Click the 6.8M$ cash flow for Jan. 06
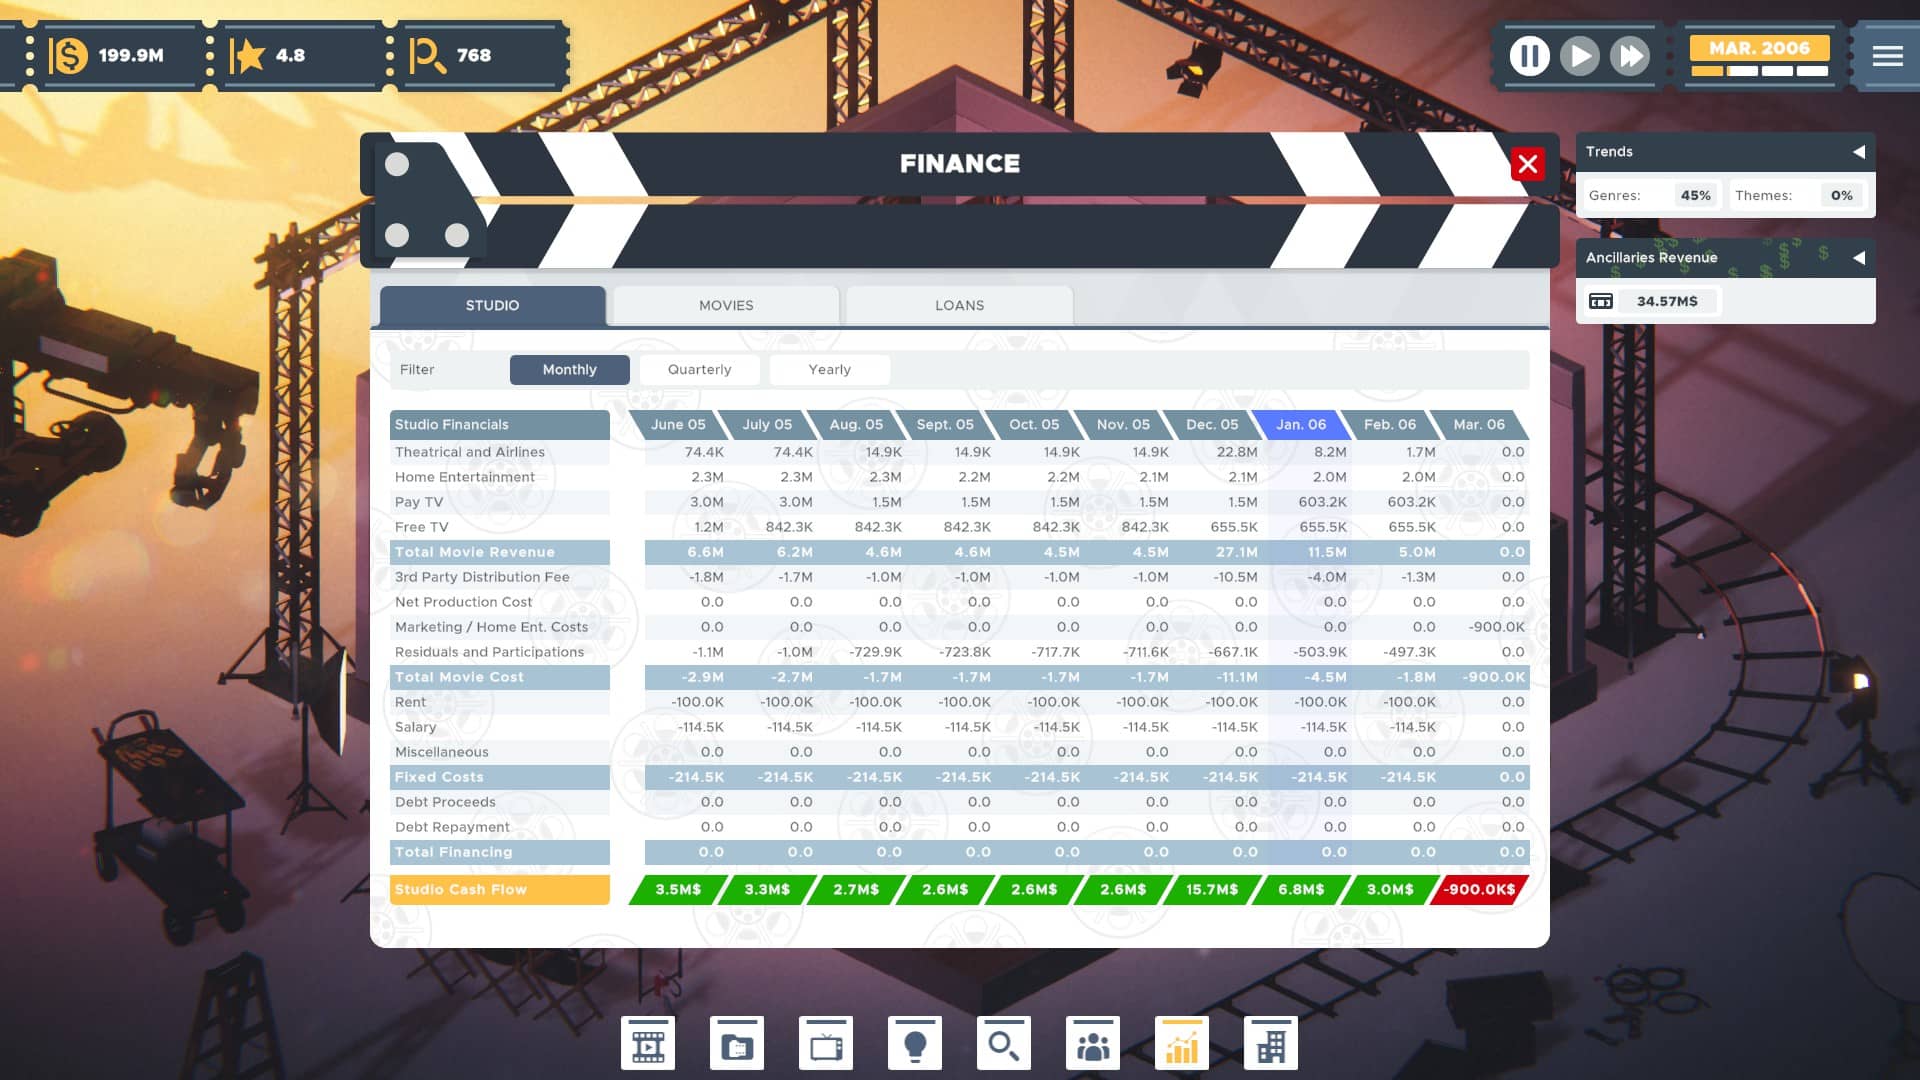The width and height of the screenshot is (1920, 1080). (x=1301, y=890)
